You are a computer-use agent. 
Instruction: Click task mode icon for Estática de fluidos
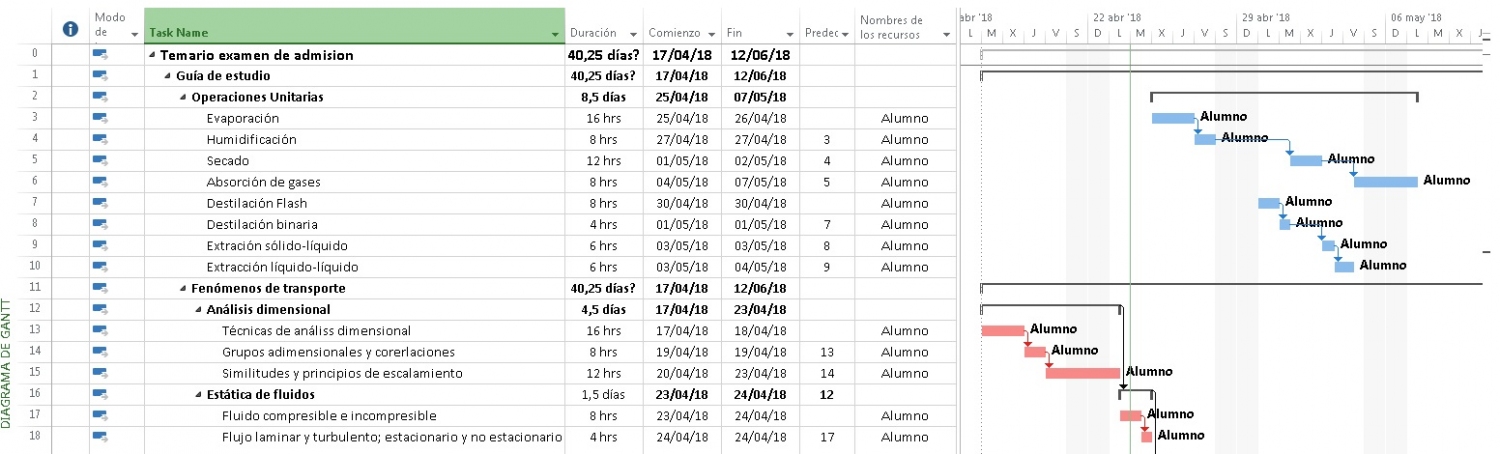[x=100, y=394]
